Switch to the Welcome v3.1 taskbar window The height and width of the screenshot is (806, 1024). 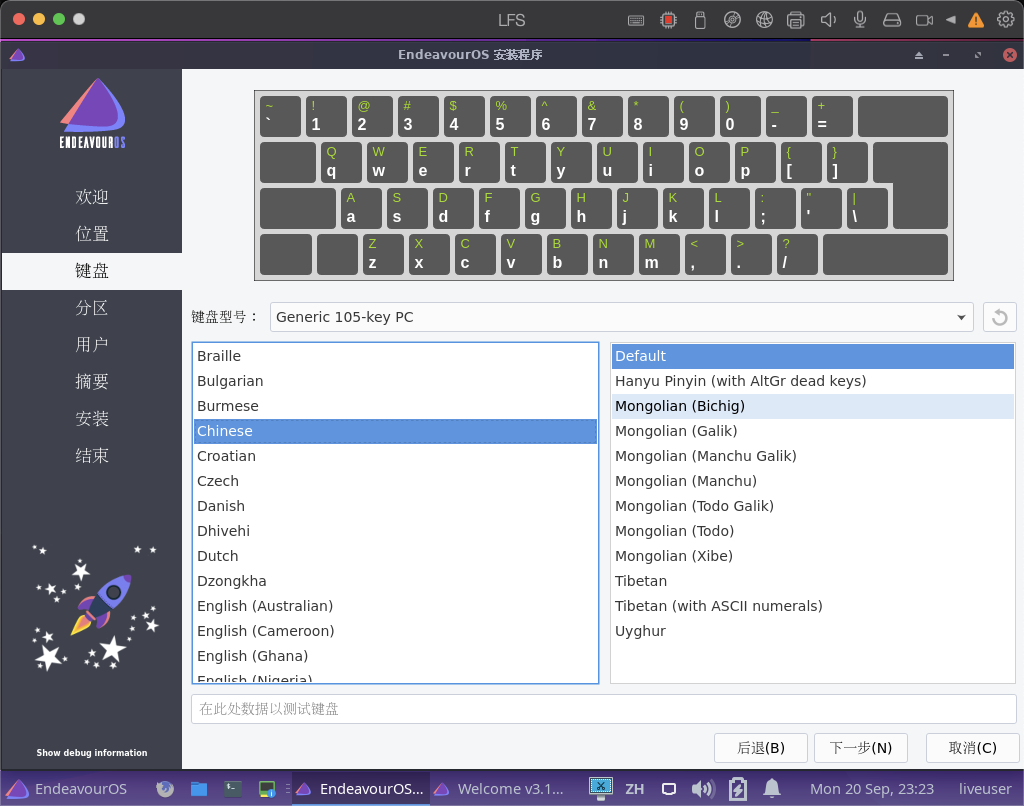[x=500, y=789]
